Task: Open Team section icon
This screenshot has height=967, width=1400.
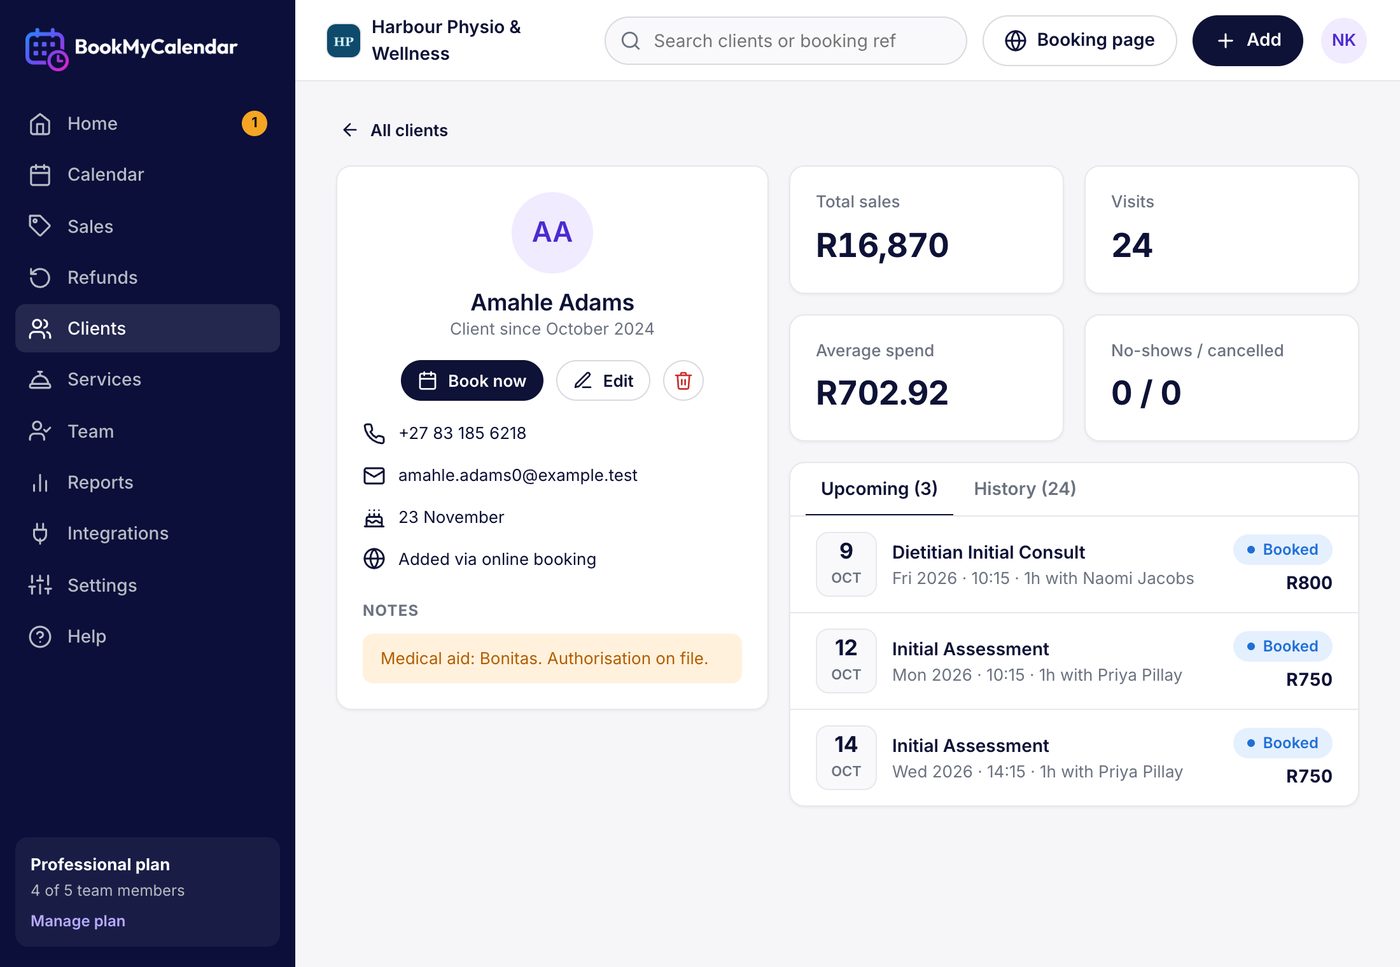Action: point(40,431)
